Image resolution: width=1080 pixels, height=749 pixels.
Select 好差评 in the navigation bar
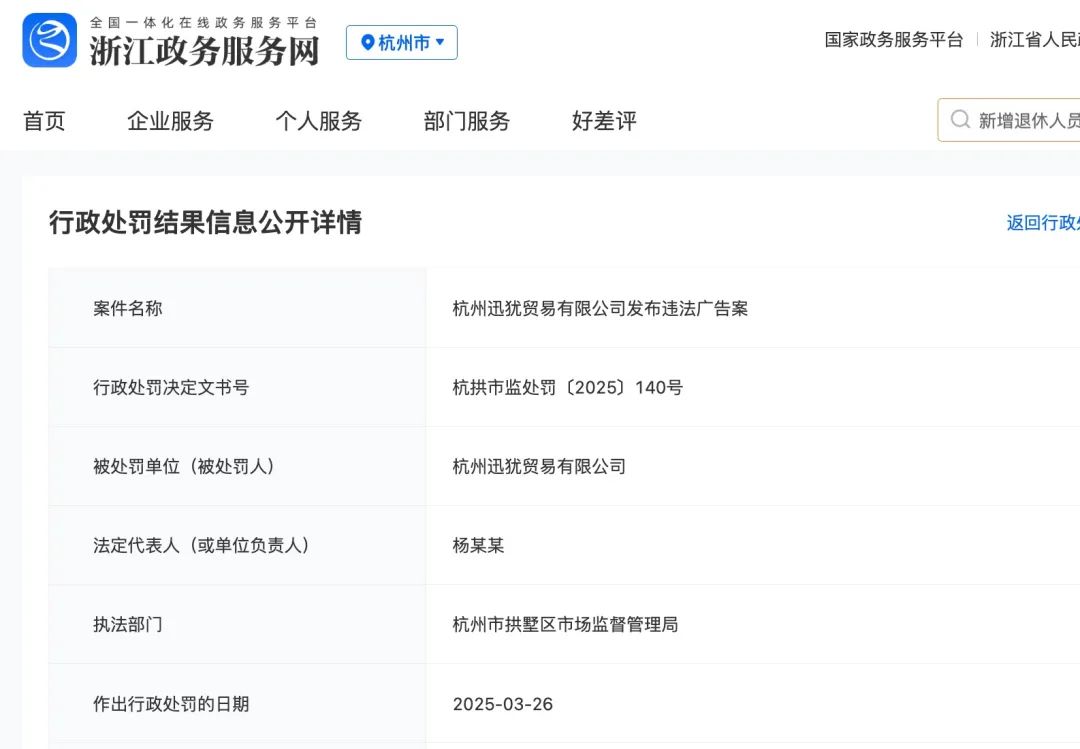tap(604, 121)
